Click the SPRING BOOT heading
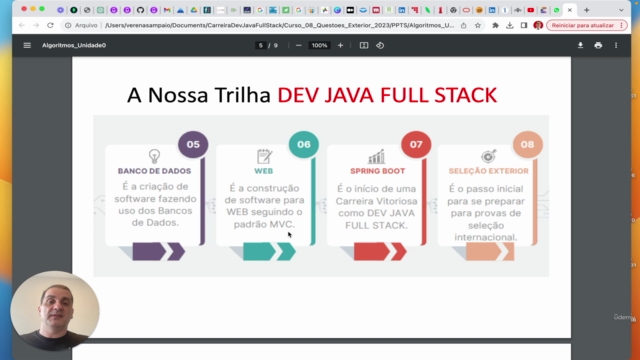Screen dimensions: 640x360 pyautogui.click(x=378, y=171)
